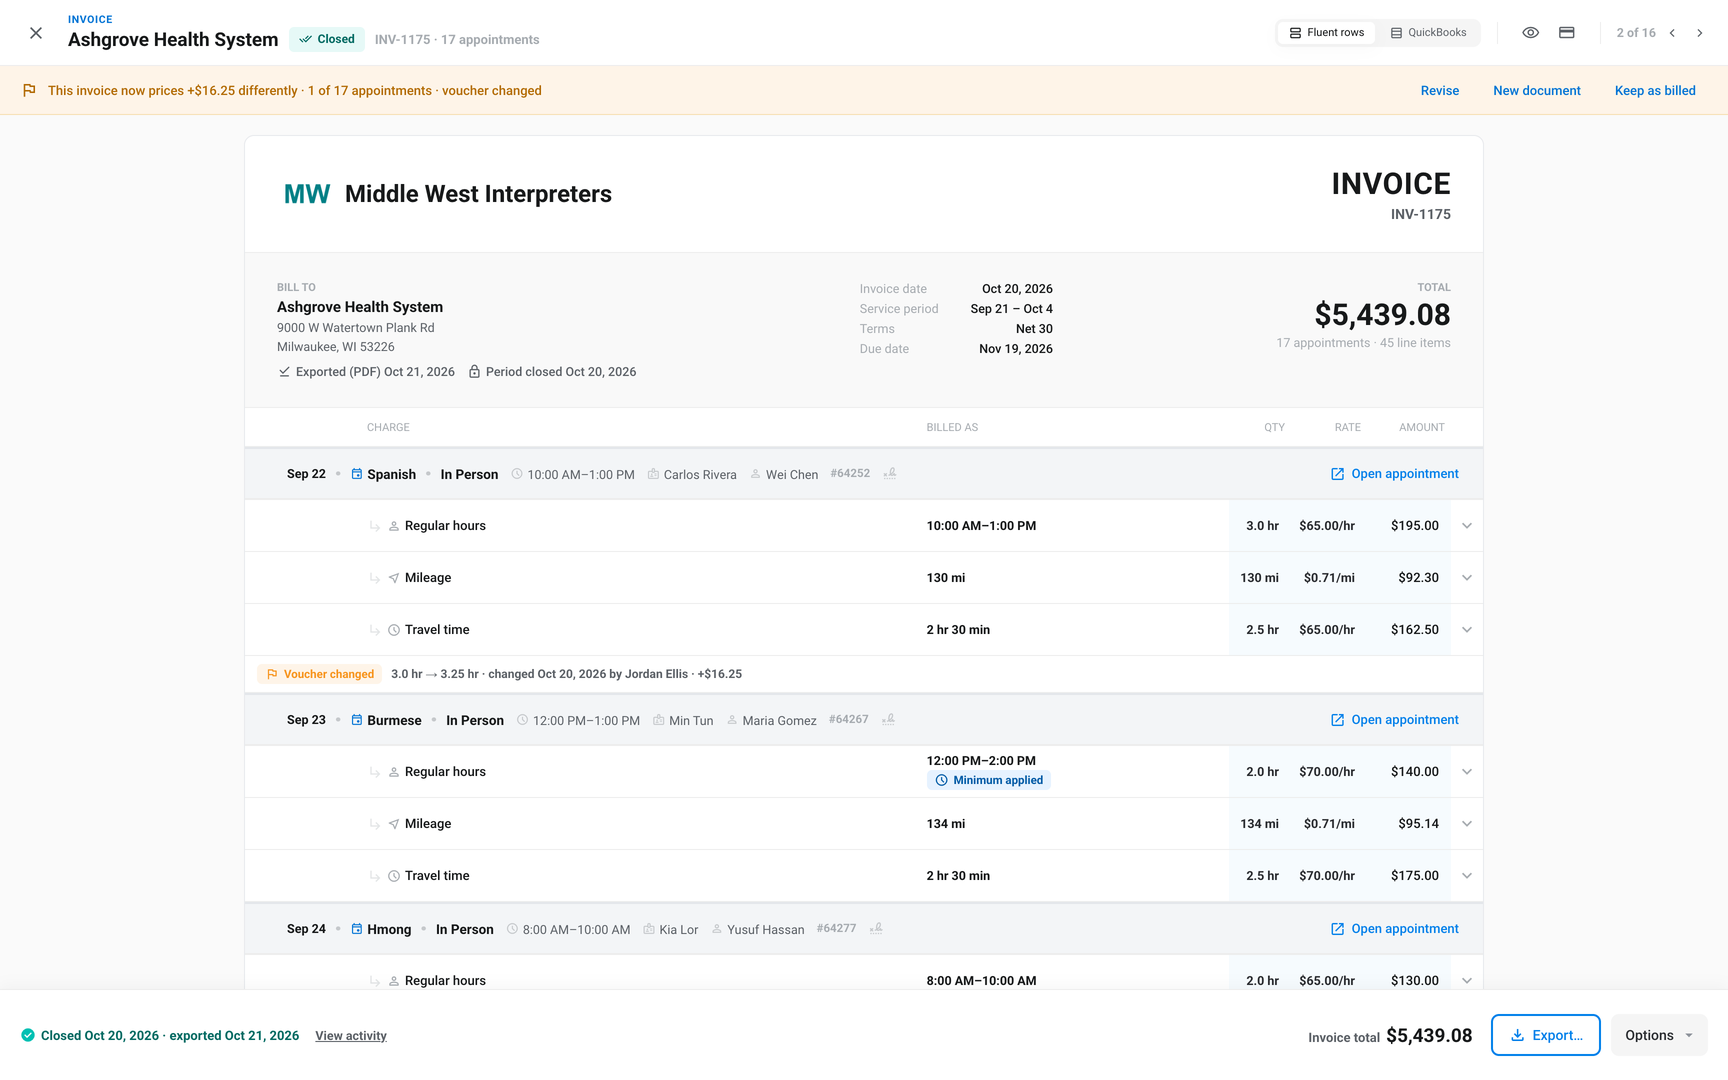
Task: Click green check icon by Closed Oct 20
Action: click(x=28, y=1035)
